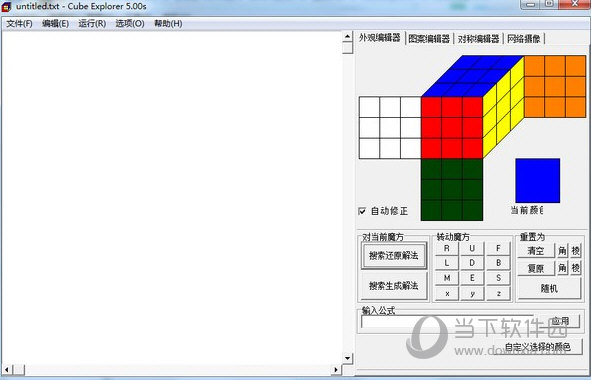Switch to the 对称编辑器 tab
Screen dimensions: 591x380
pos(478,38)
